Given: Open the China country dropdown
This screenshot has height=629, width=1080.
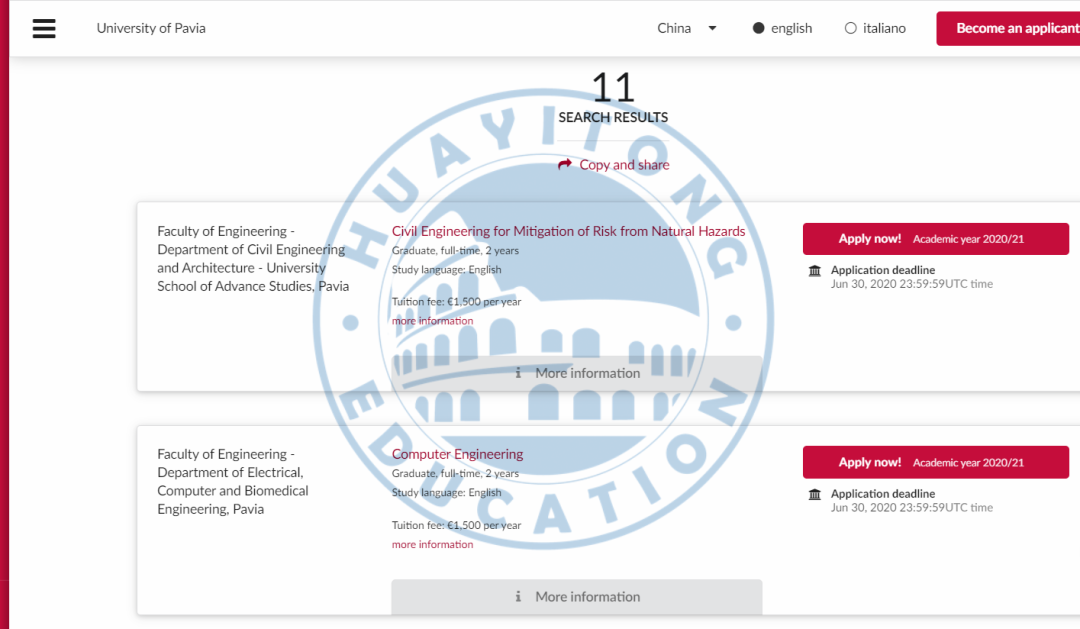Looking at the screenshot, I should coord(687,28).
